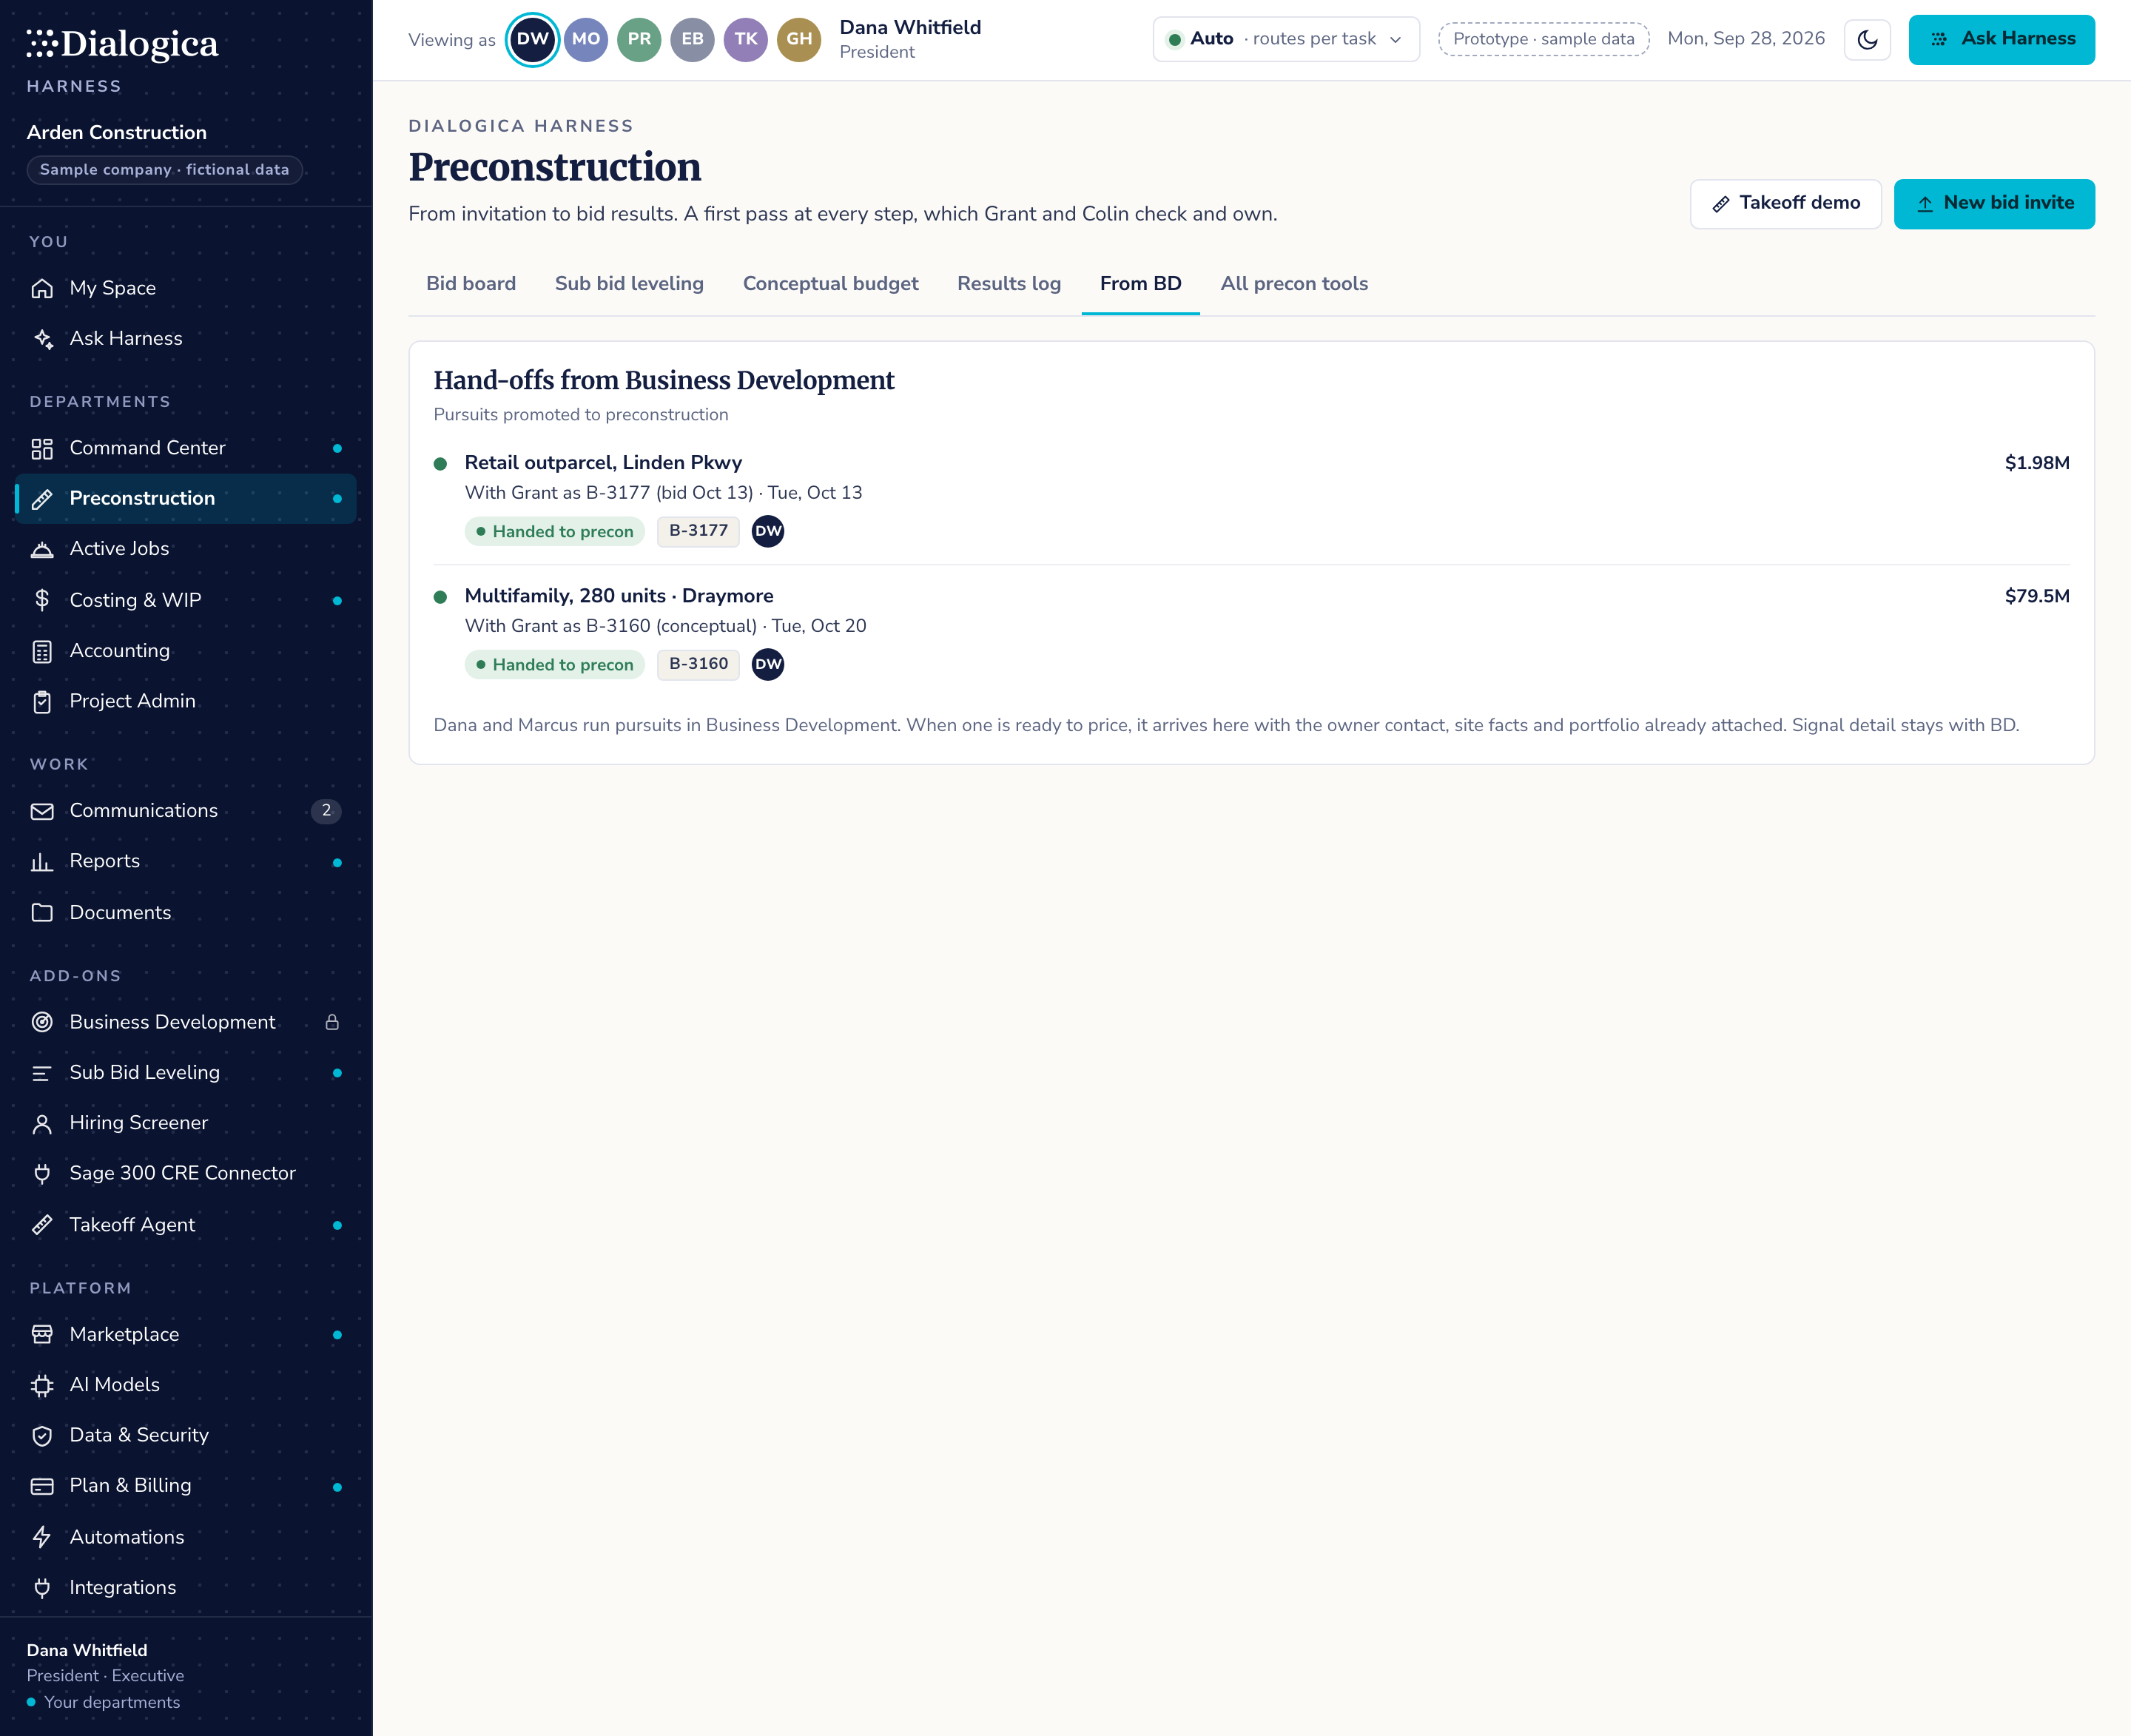Open Data & Security shield icon
Image resolution: width=2131 pixels, height=1736 pixels.
[x=42, y=1435]
